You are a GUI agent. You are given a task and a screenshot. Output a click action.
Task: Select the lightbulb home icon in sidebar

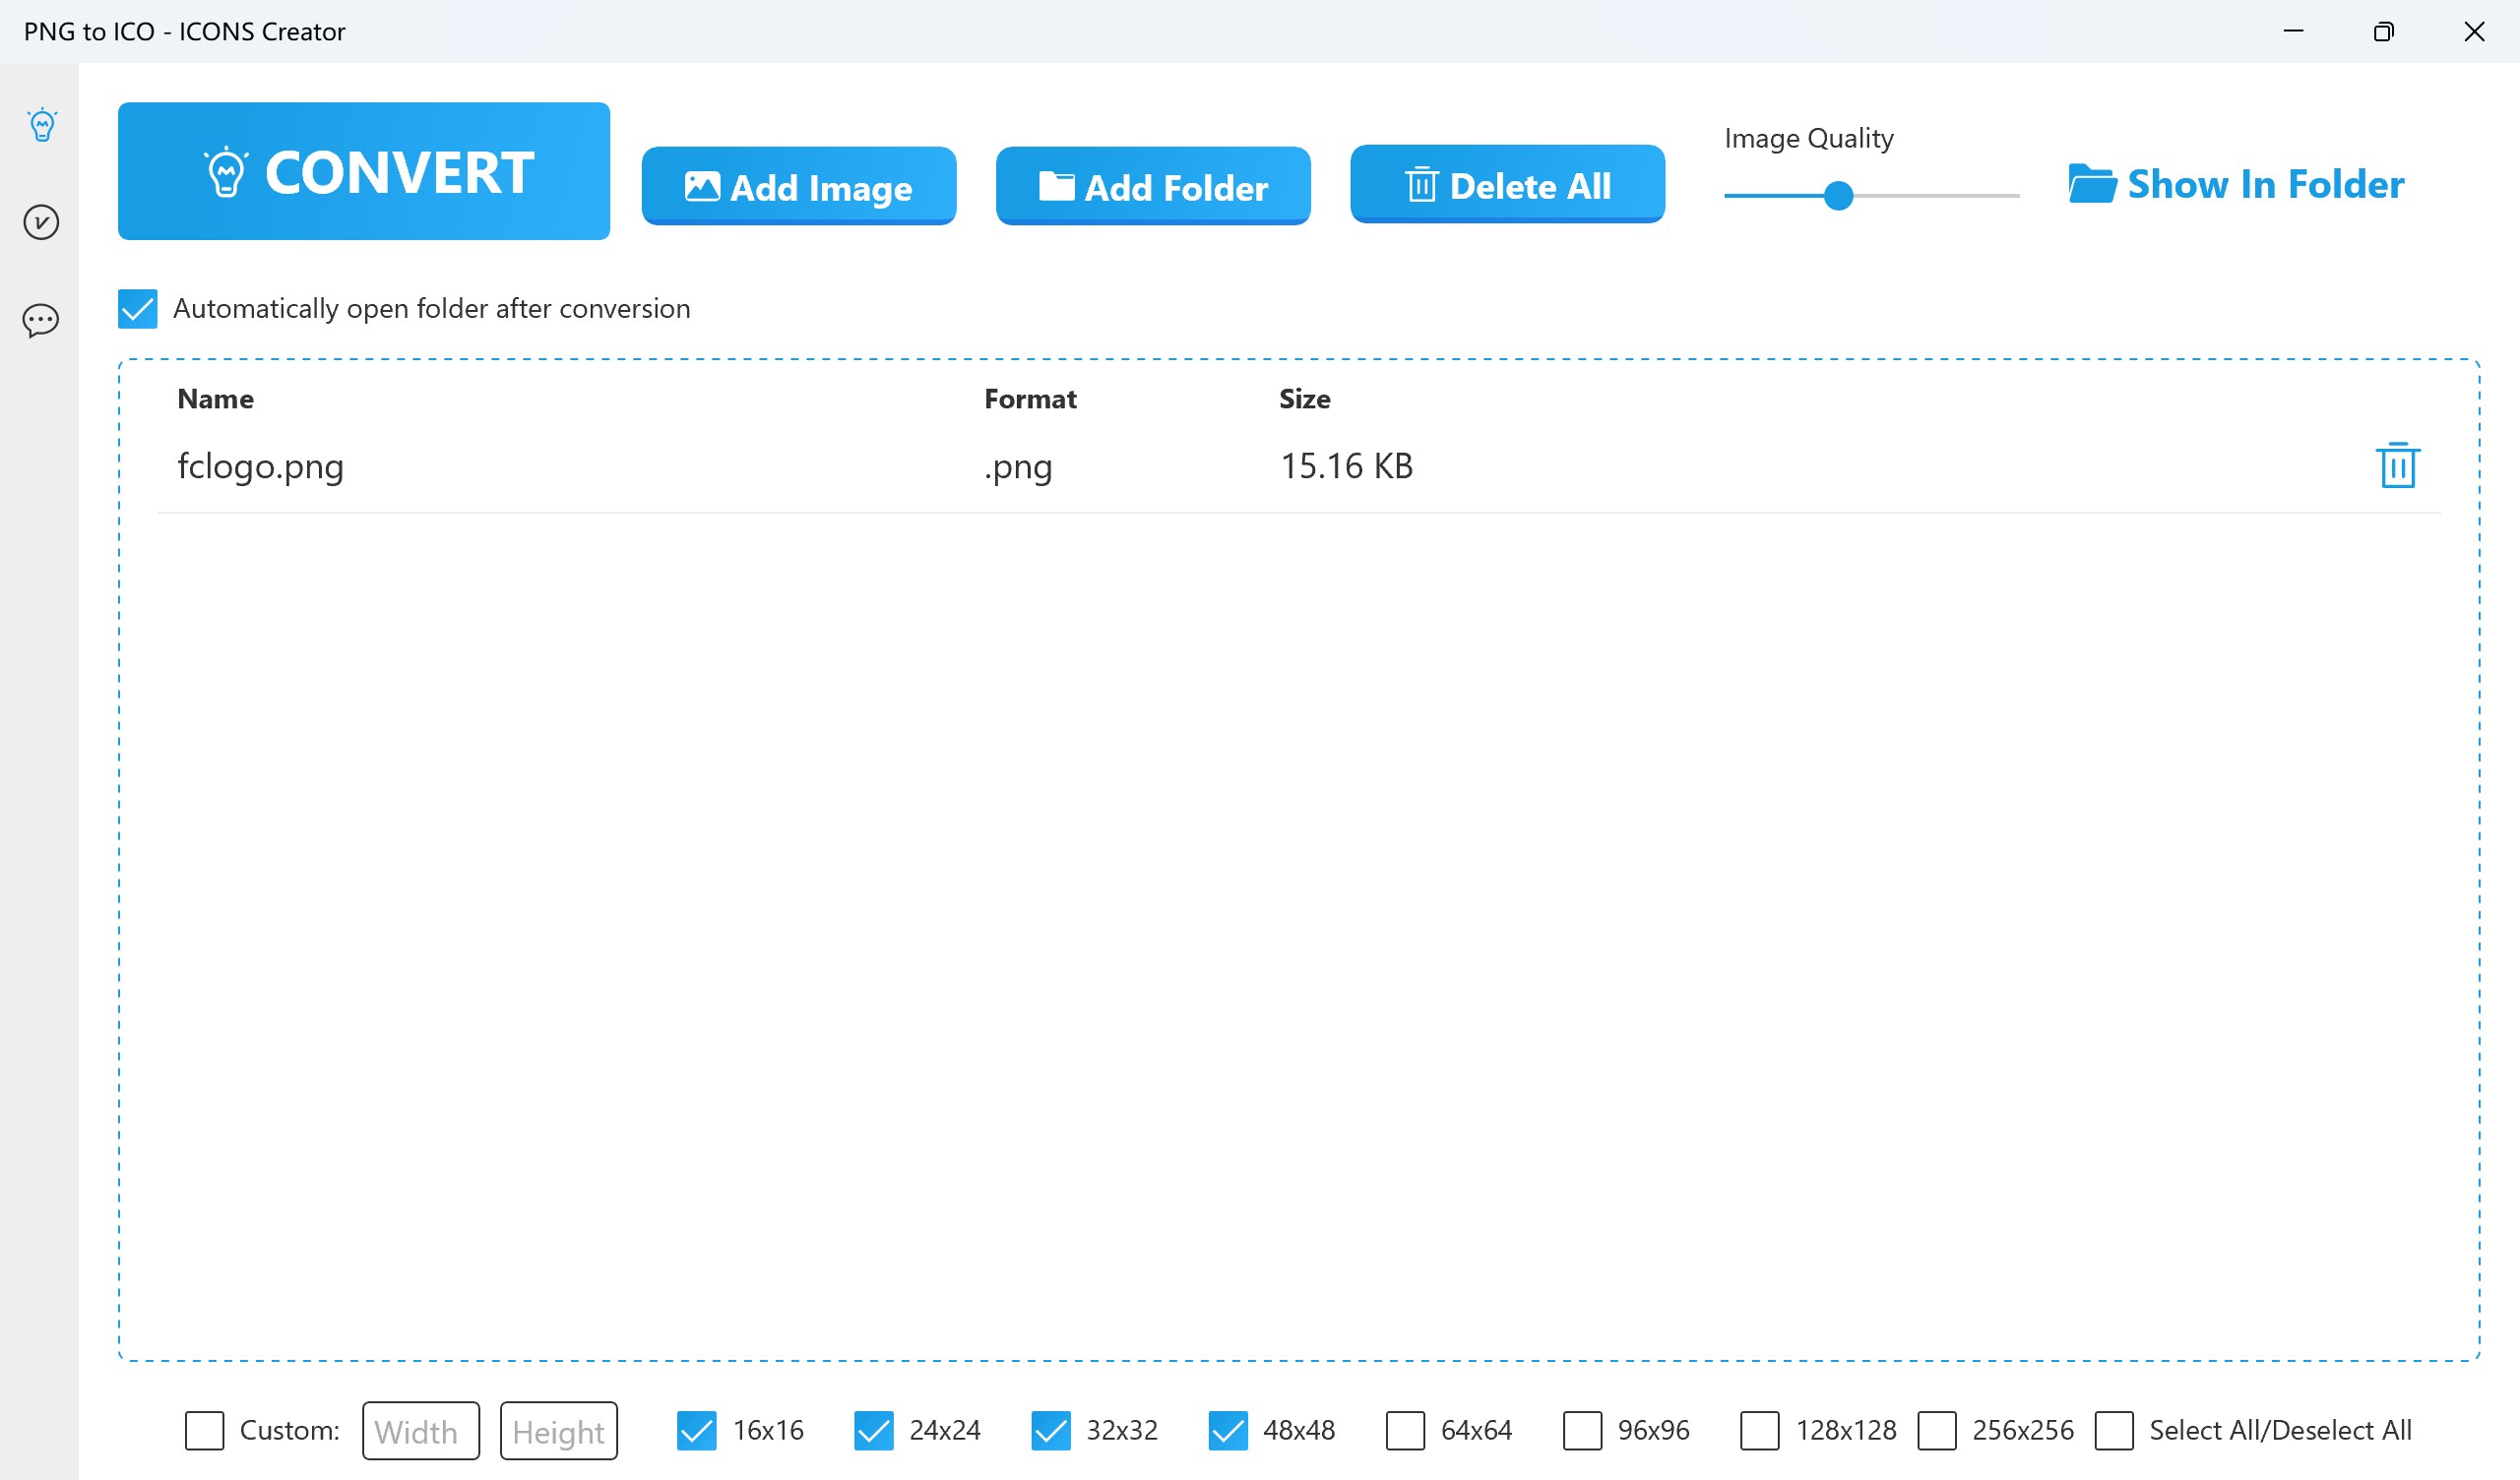point(42,124)
